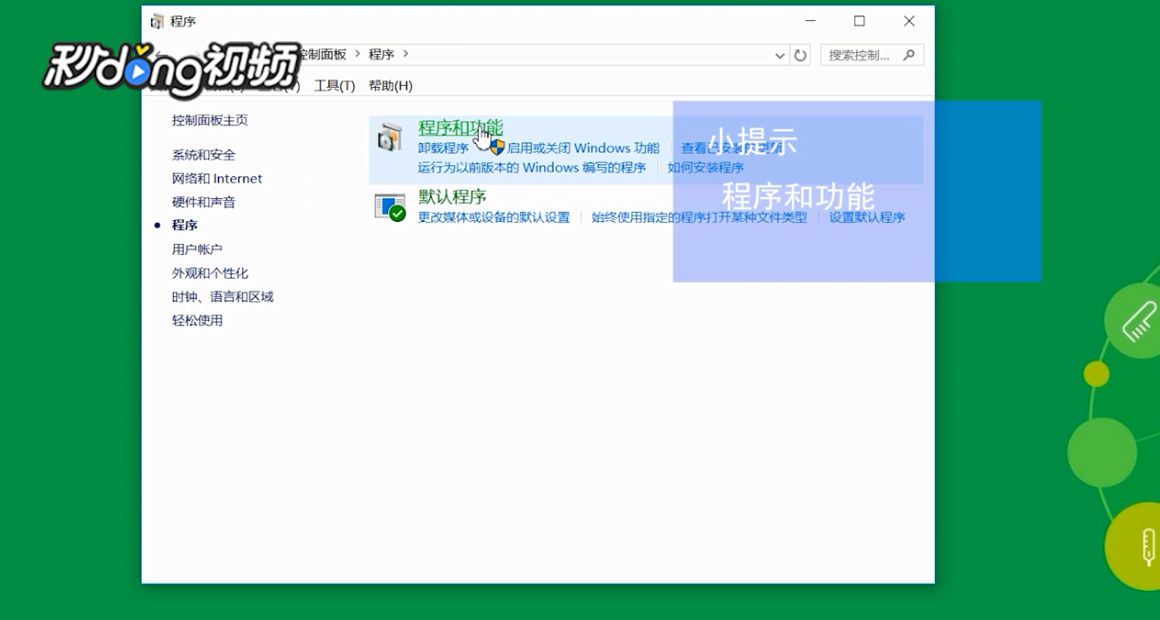Expand the chevron before 程序 in breadcrumb
Viewport: 1160px width, 620px height.
click(357, 54)
